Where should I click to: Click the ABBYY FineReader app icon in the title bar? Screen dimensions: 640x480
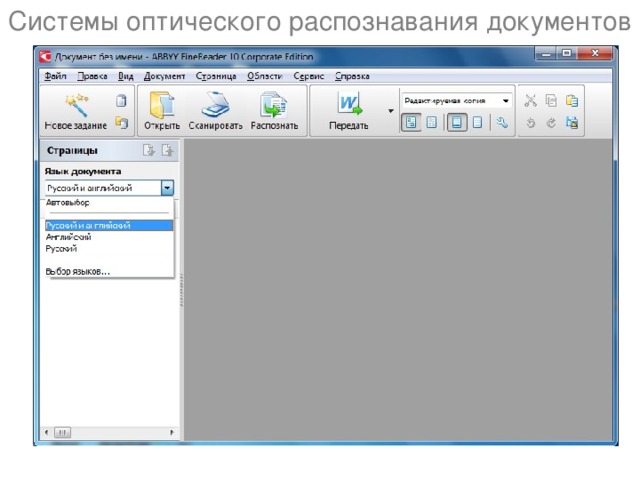pos(45,56)
